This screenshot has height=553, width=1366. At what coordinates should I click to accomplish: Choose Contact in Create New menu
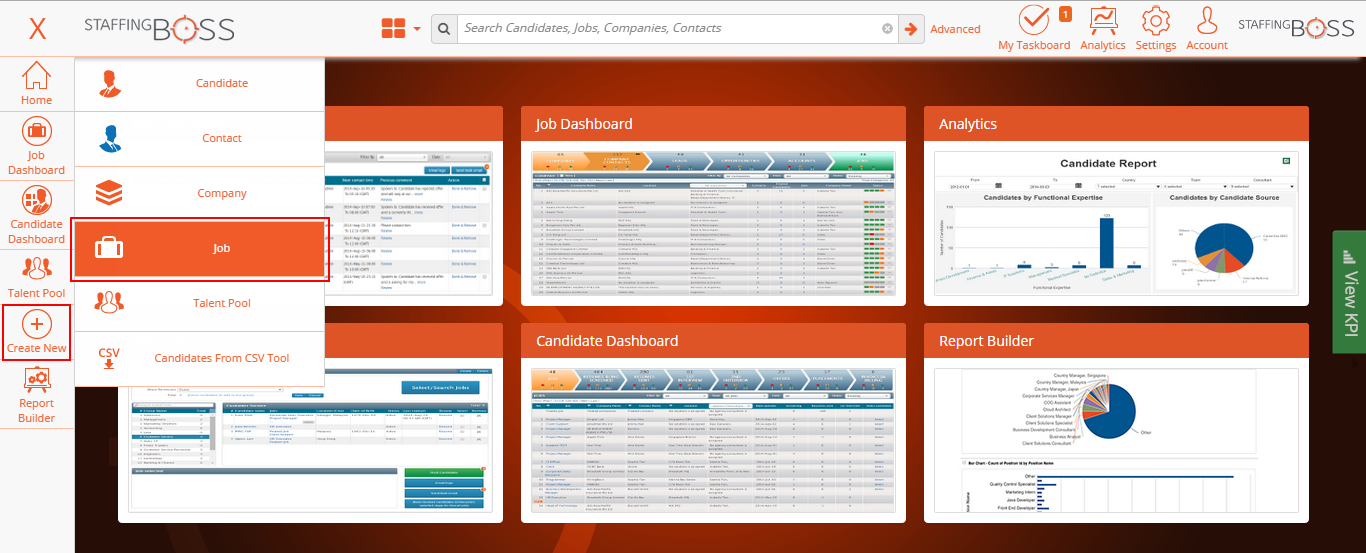200,139
